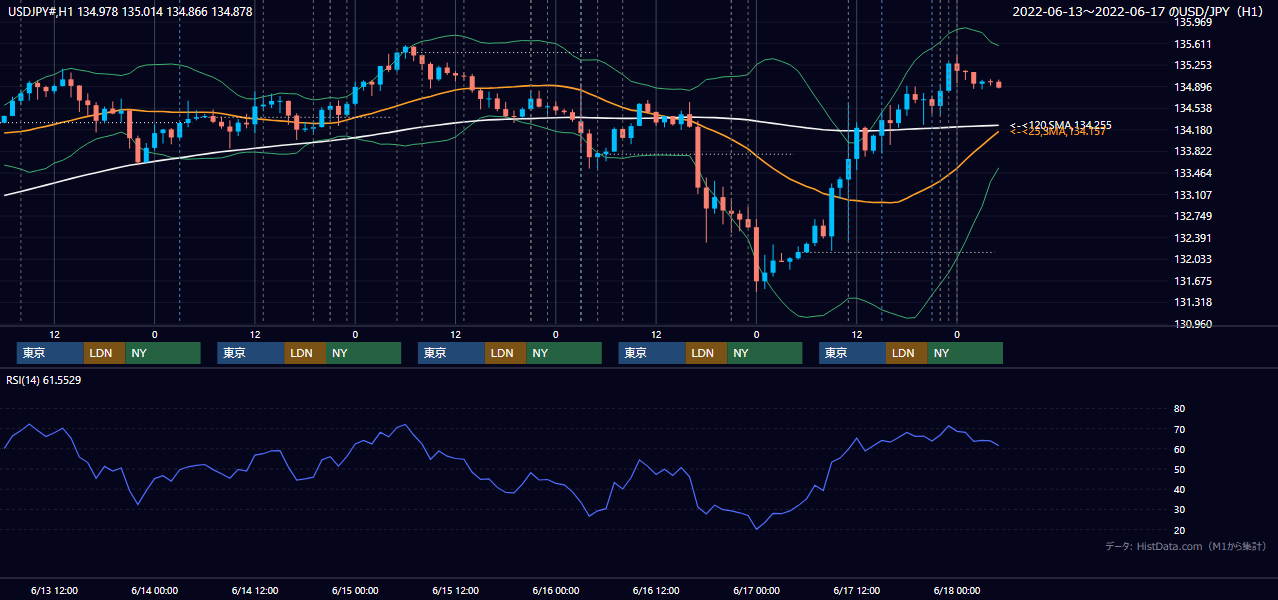Click price axis value 133.822
This screenshot has width=1278, height=600.
(1194, 151)
